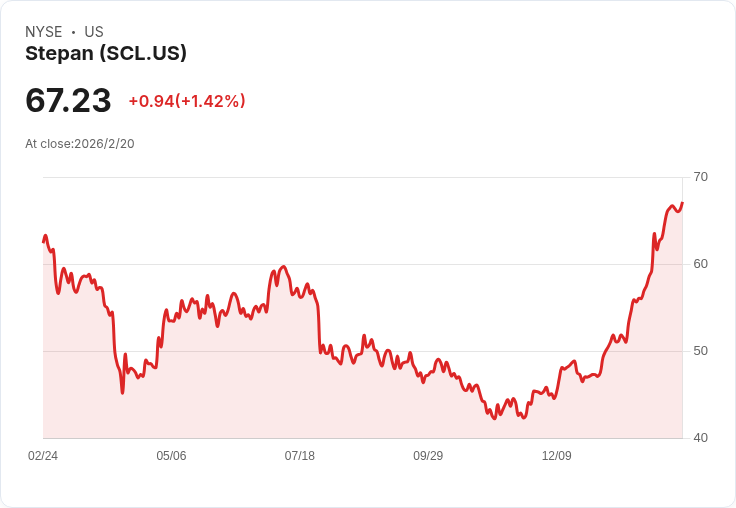
Task: Select the 70 y-axis label
Action: [700, 177]
